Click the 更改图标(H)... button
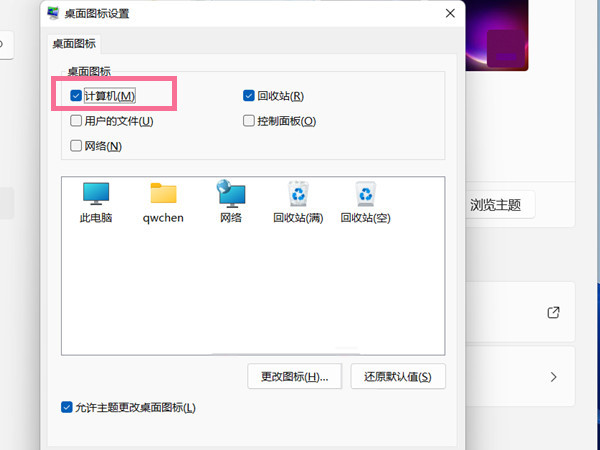This screenshot has width=600, height=450. 294,376
